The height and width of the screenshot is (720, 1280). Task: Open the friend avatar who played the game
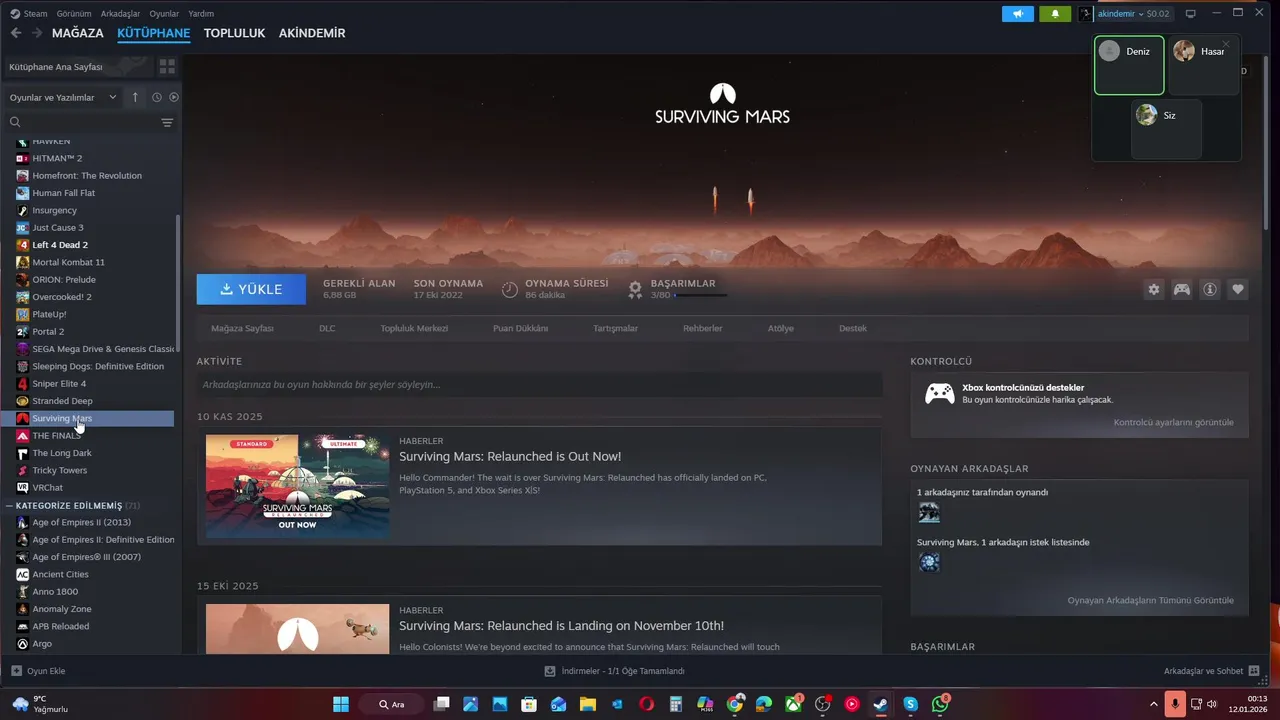[x=929, y=513]
